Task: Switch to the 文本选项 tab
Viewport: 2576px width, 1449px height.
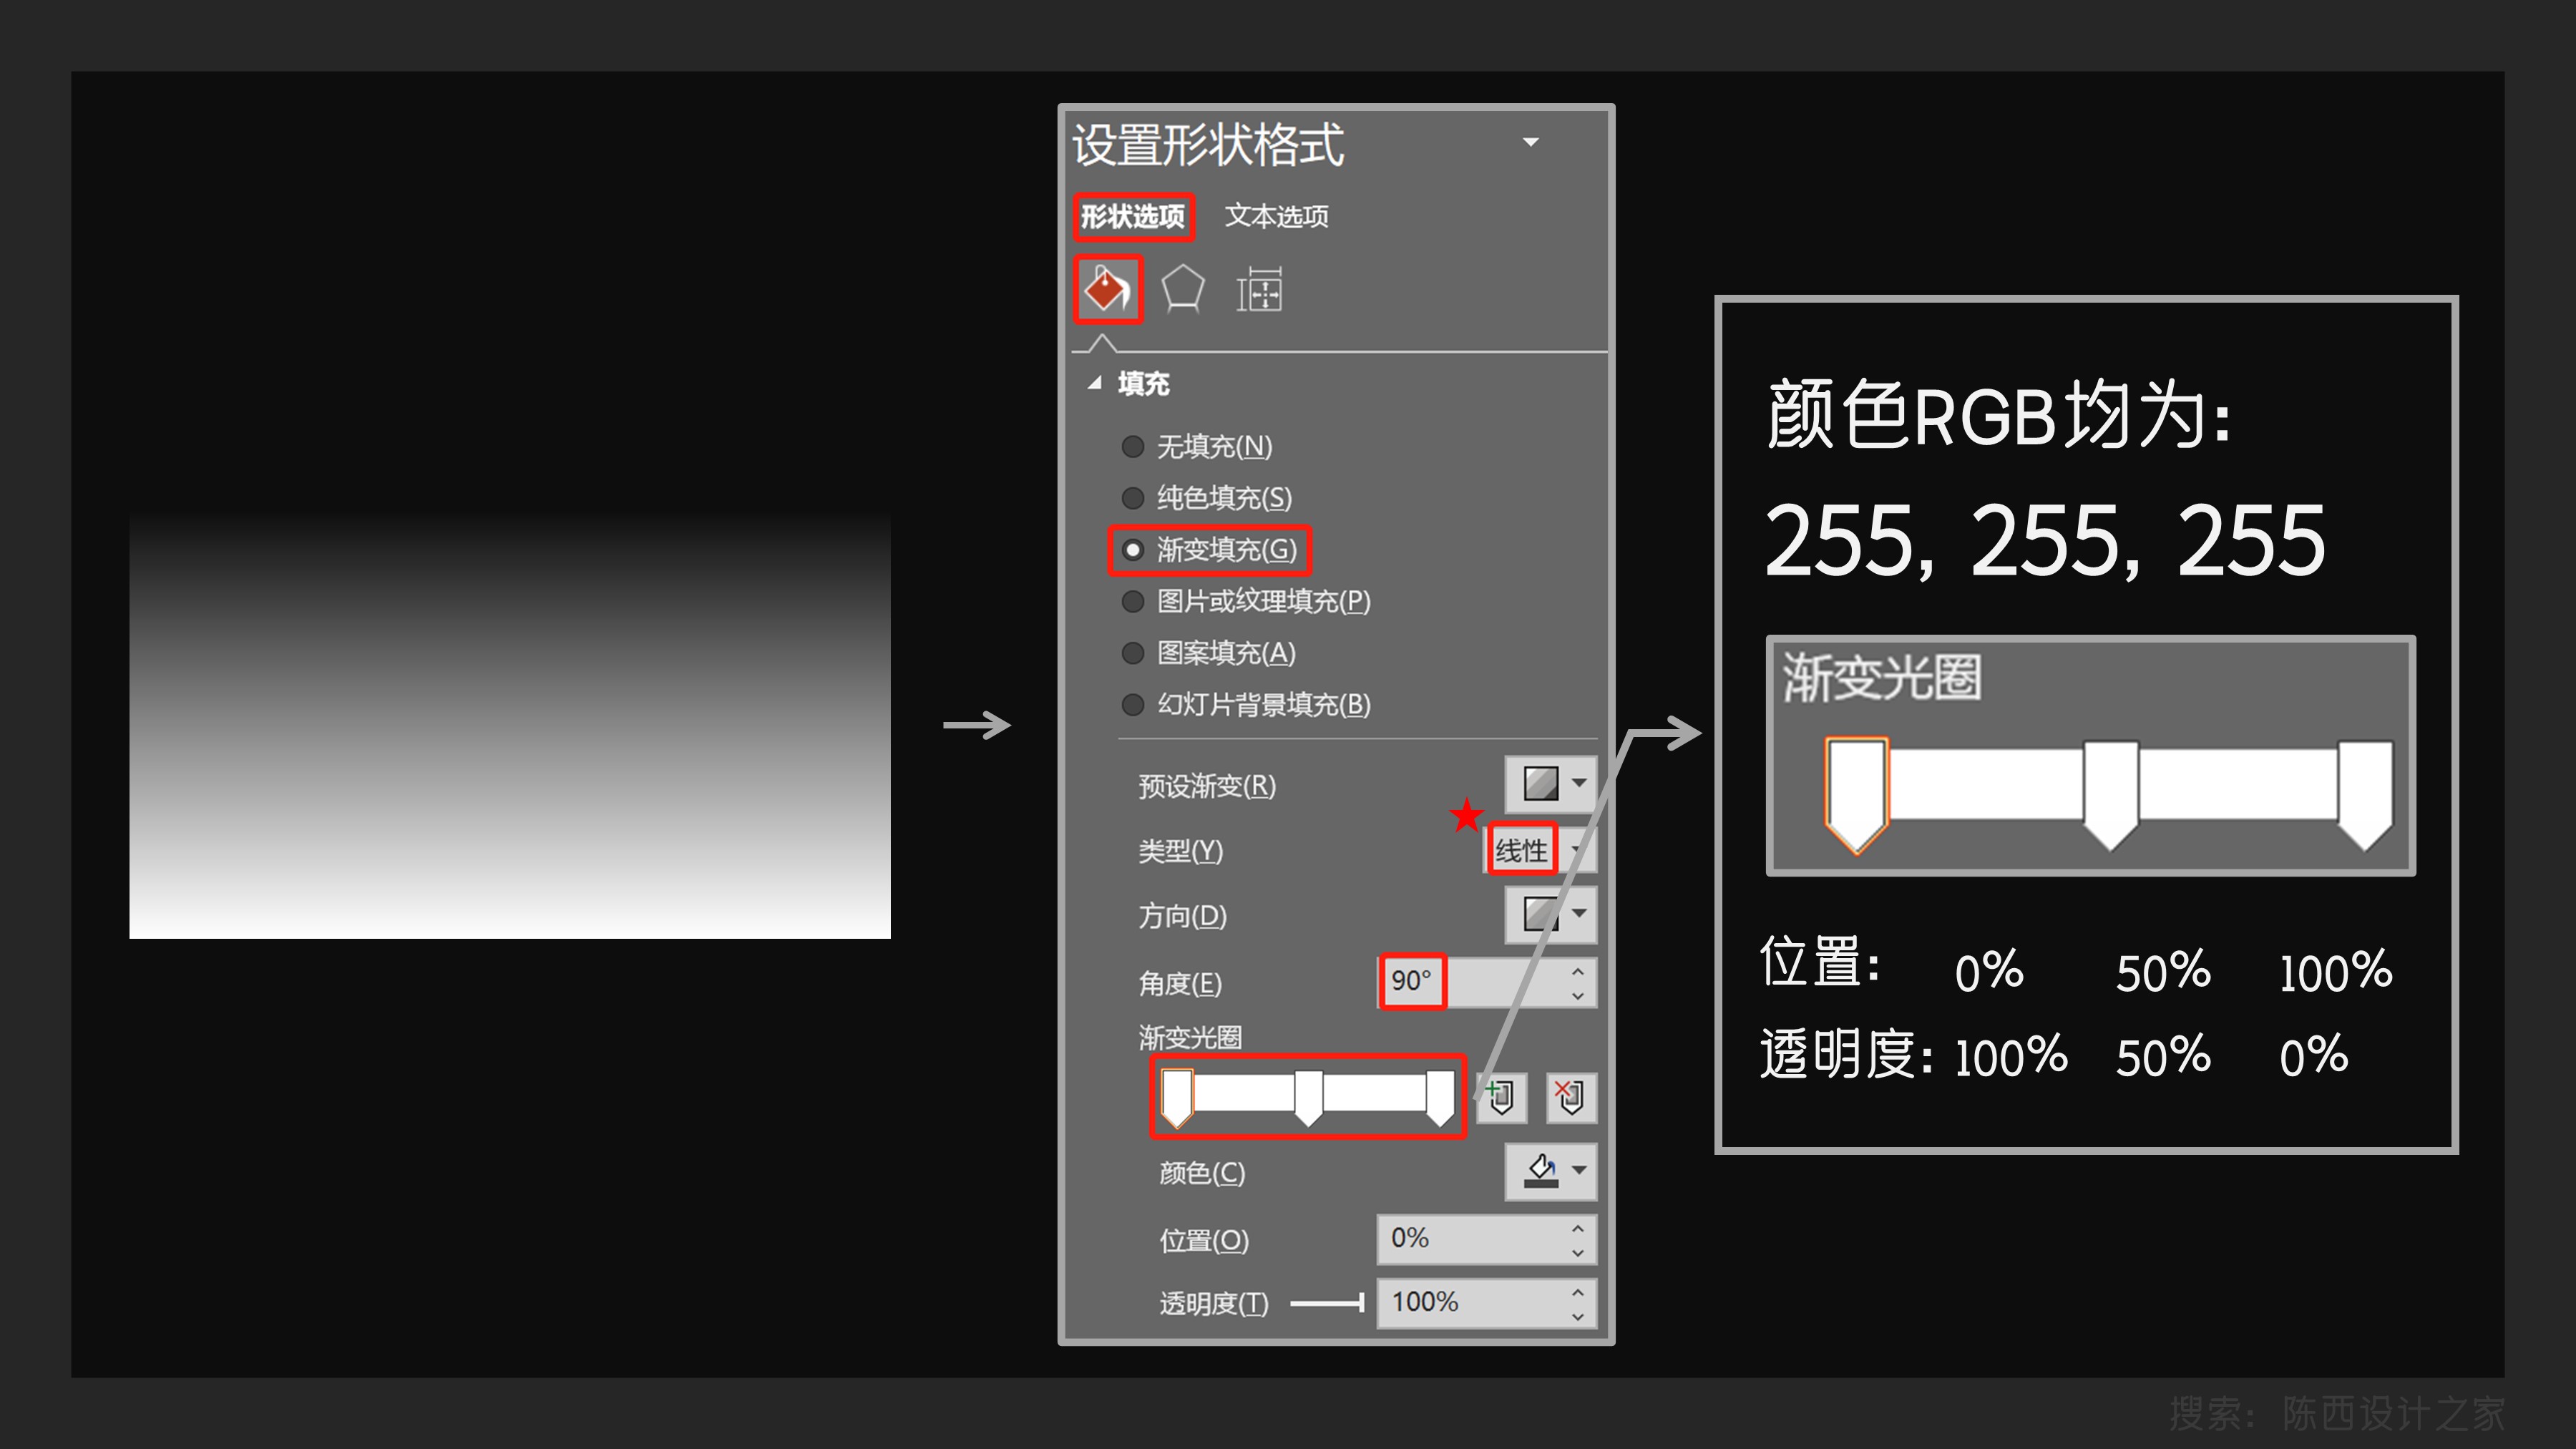Action: click(1276, 216)
